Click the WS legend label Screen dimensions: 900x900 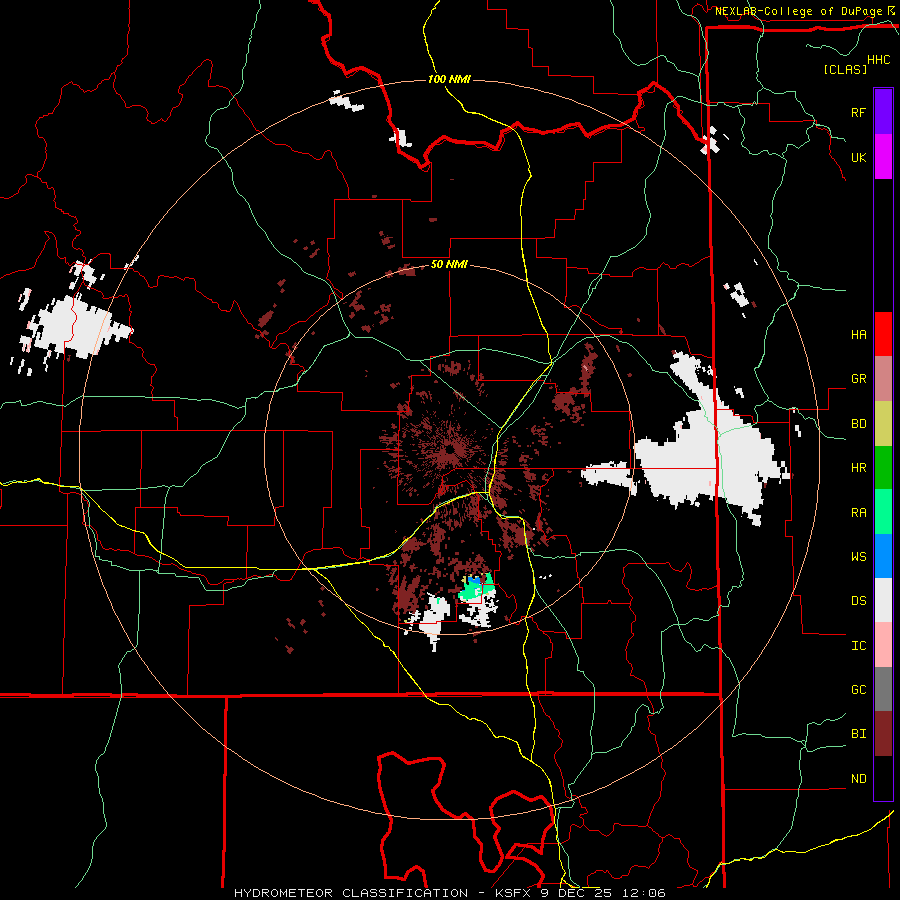(x=858, y=557)
